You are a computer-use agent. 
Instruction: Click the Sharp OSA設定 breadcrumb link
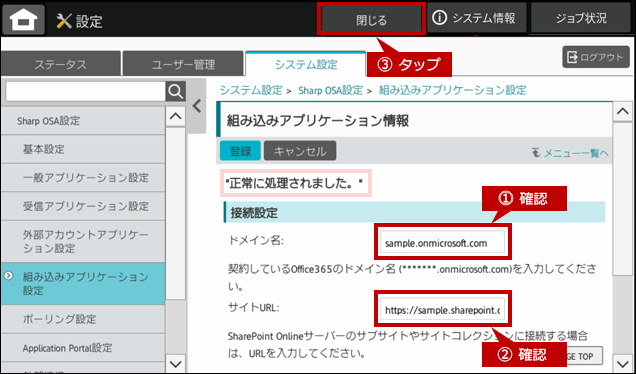330,90
